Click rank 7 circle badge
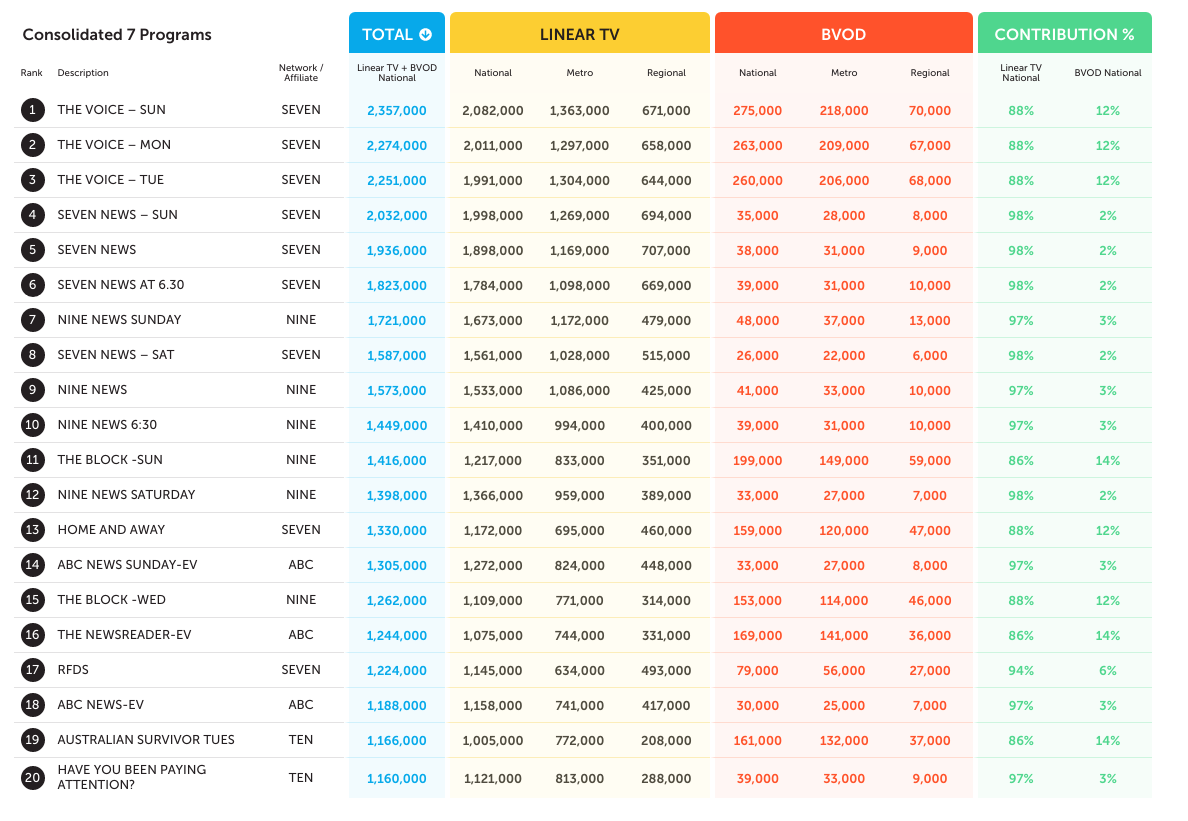The height and width of the screenshot is (821, 1188). [x=33, y=320]
